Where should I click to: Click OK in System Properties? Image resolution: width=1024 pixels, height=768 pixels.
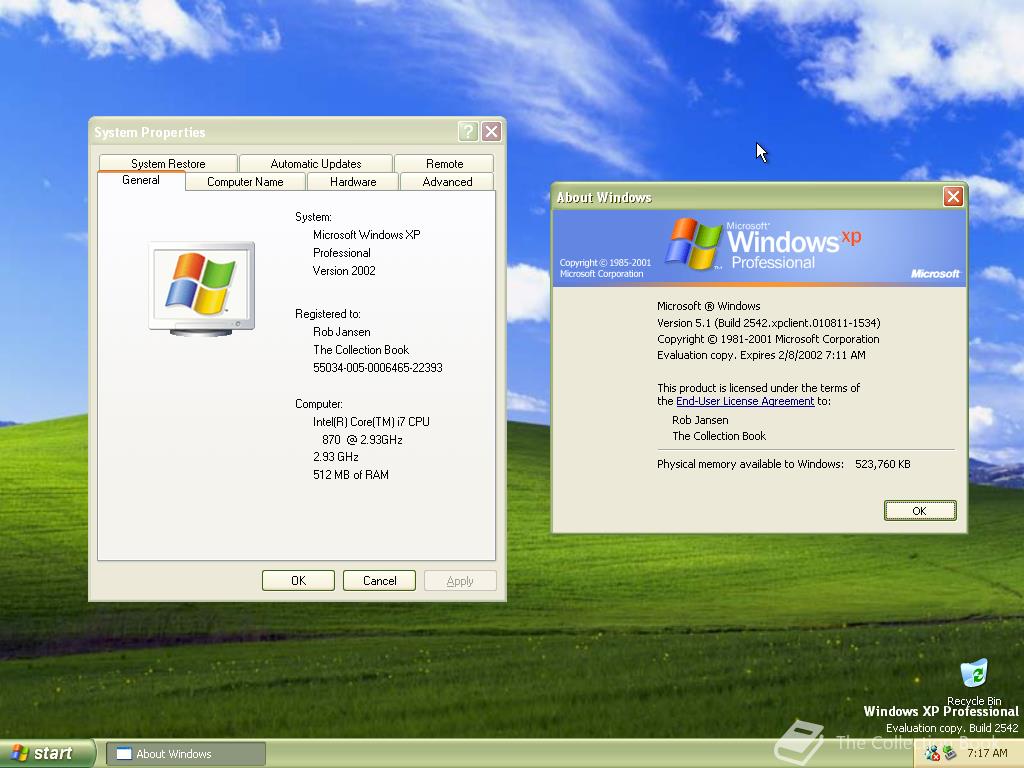298,581
